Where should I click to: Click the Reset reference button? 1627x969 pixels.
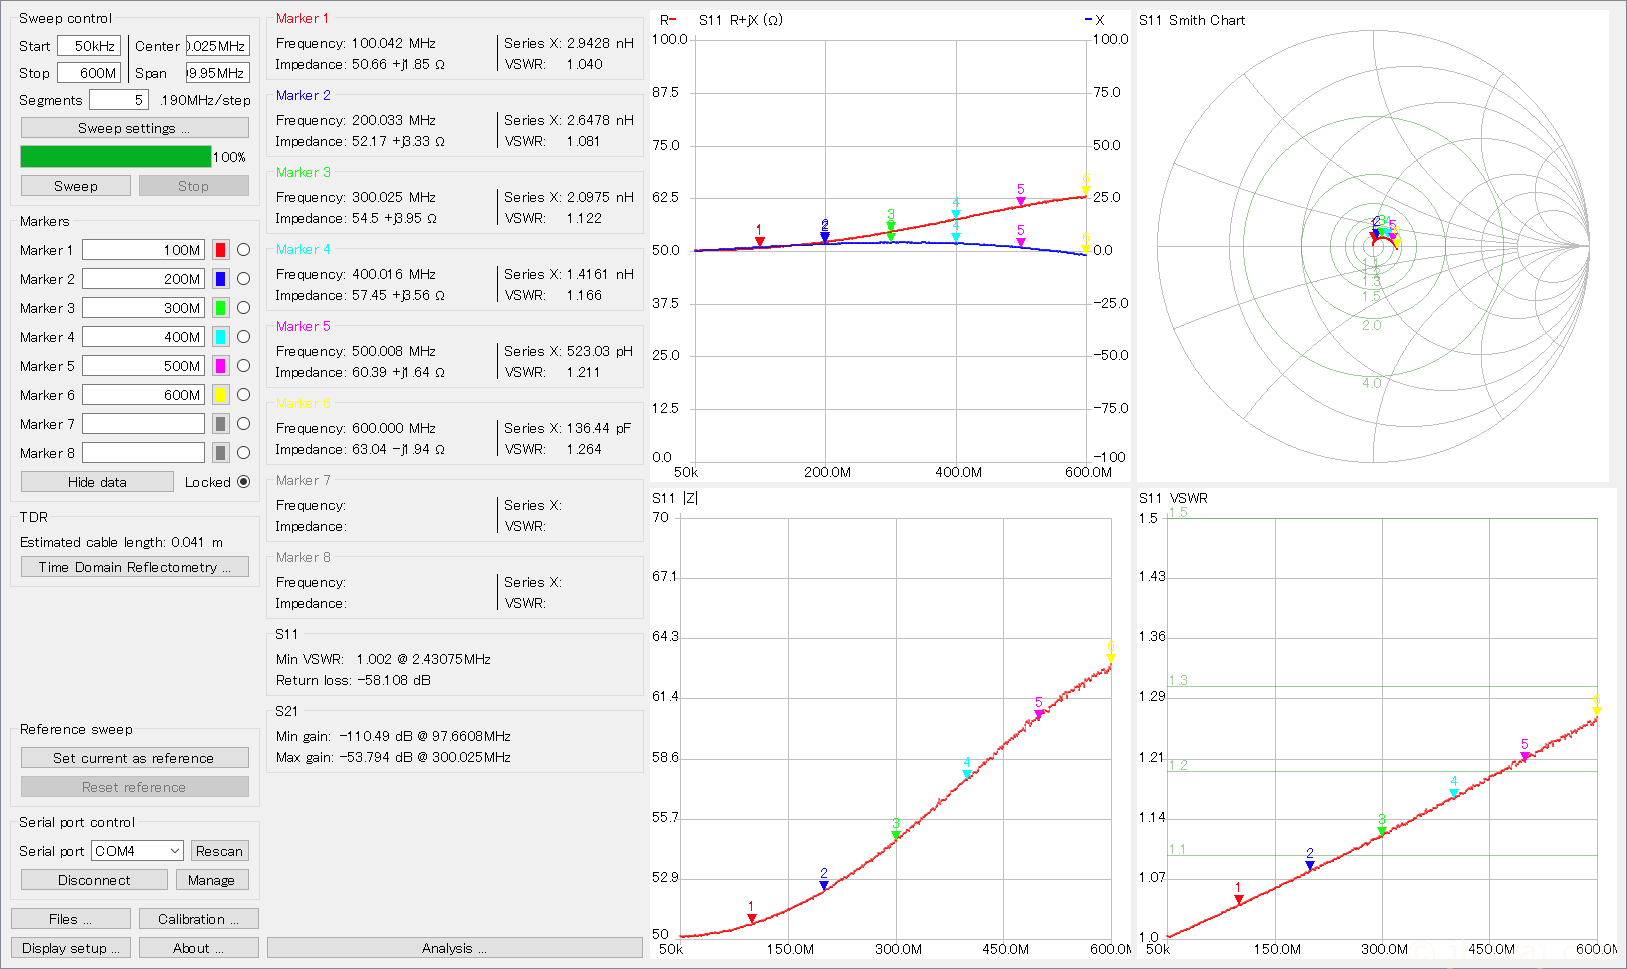point(135,787)
